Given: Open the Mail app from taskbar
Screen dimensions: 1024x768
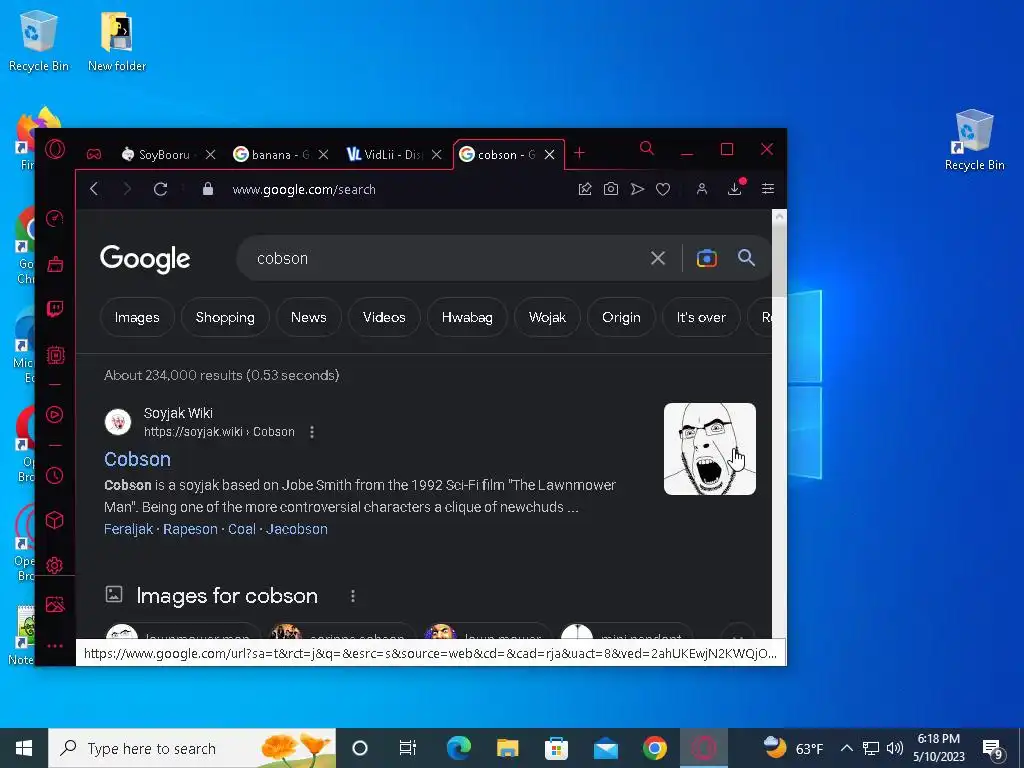Looking at the screenshot, I should pos(605,748).
